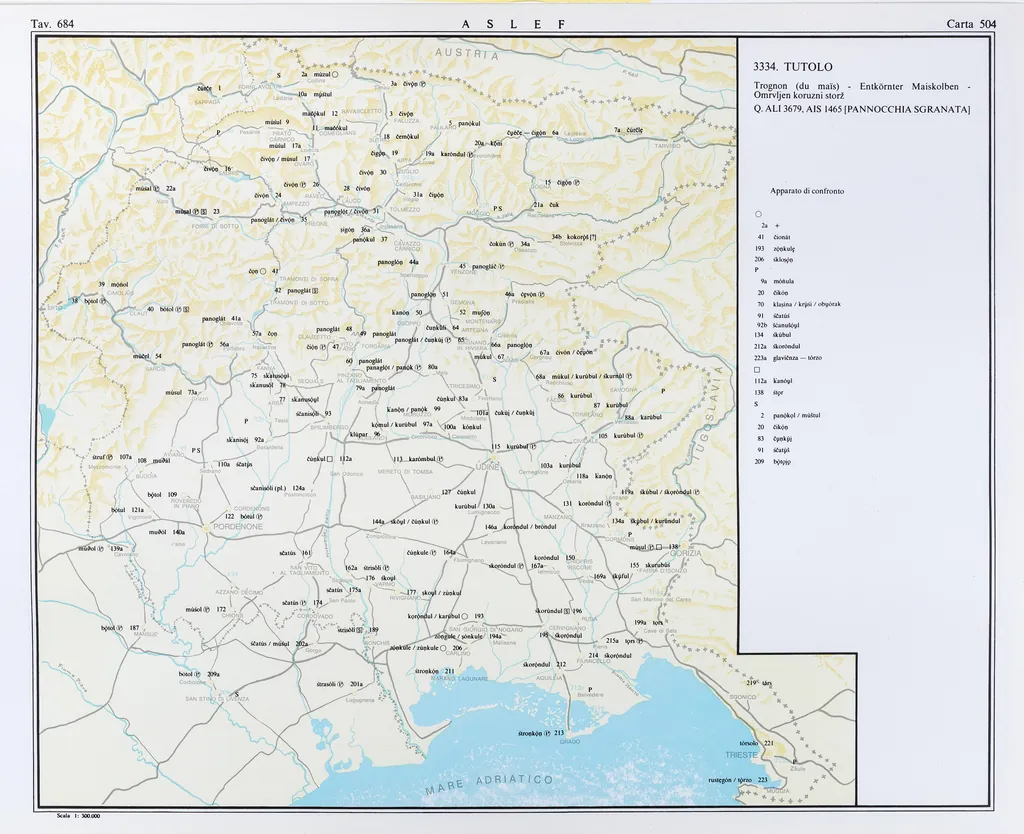Click the 3334. TUTOLO map title
Viewport: 1024px width, 834px height.
coord(792,67)
